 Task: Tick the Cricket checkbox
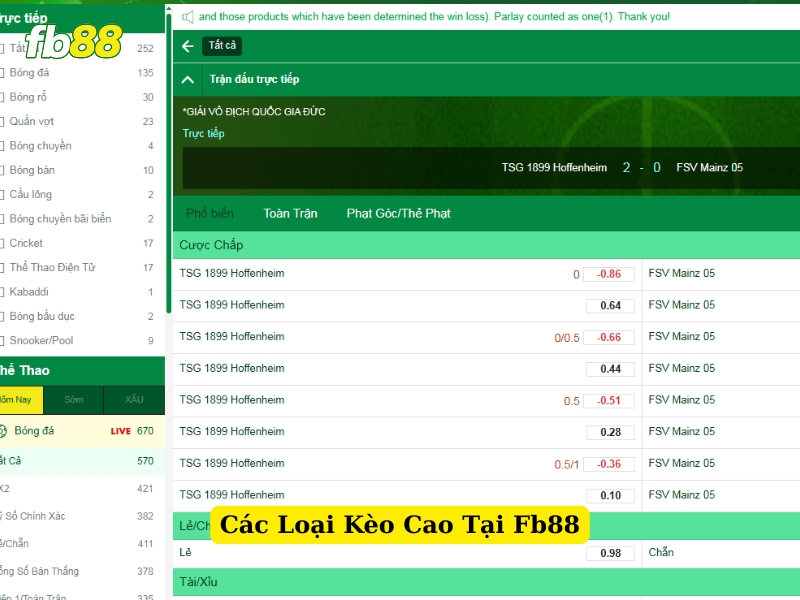pos(2,243)
